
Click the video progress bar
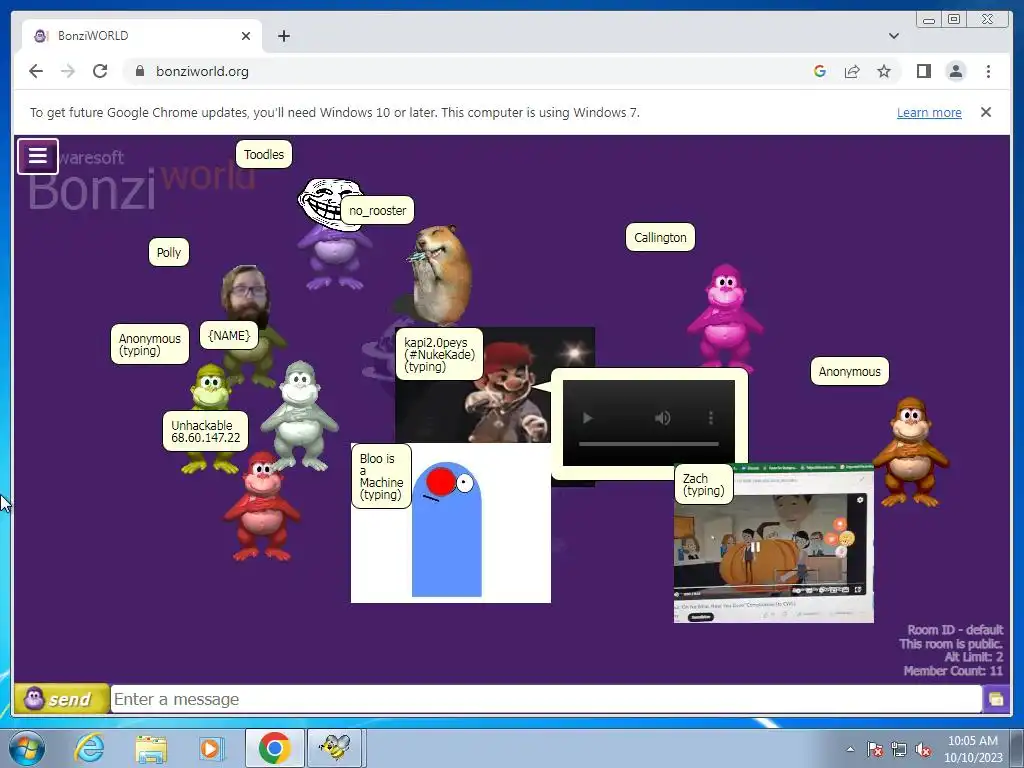click(648, 444)
